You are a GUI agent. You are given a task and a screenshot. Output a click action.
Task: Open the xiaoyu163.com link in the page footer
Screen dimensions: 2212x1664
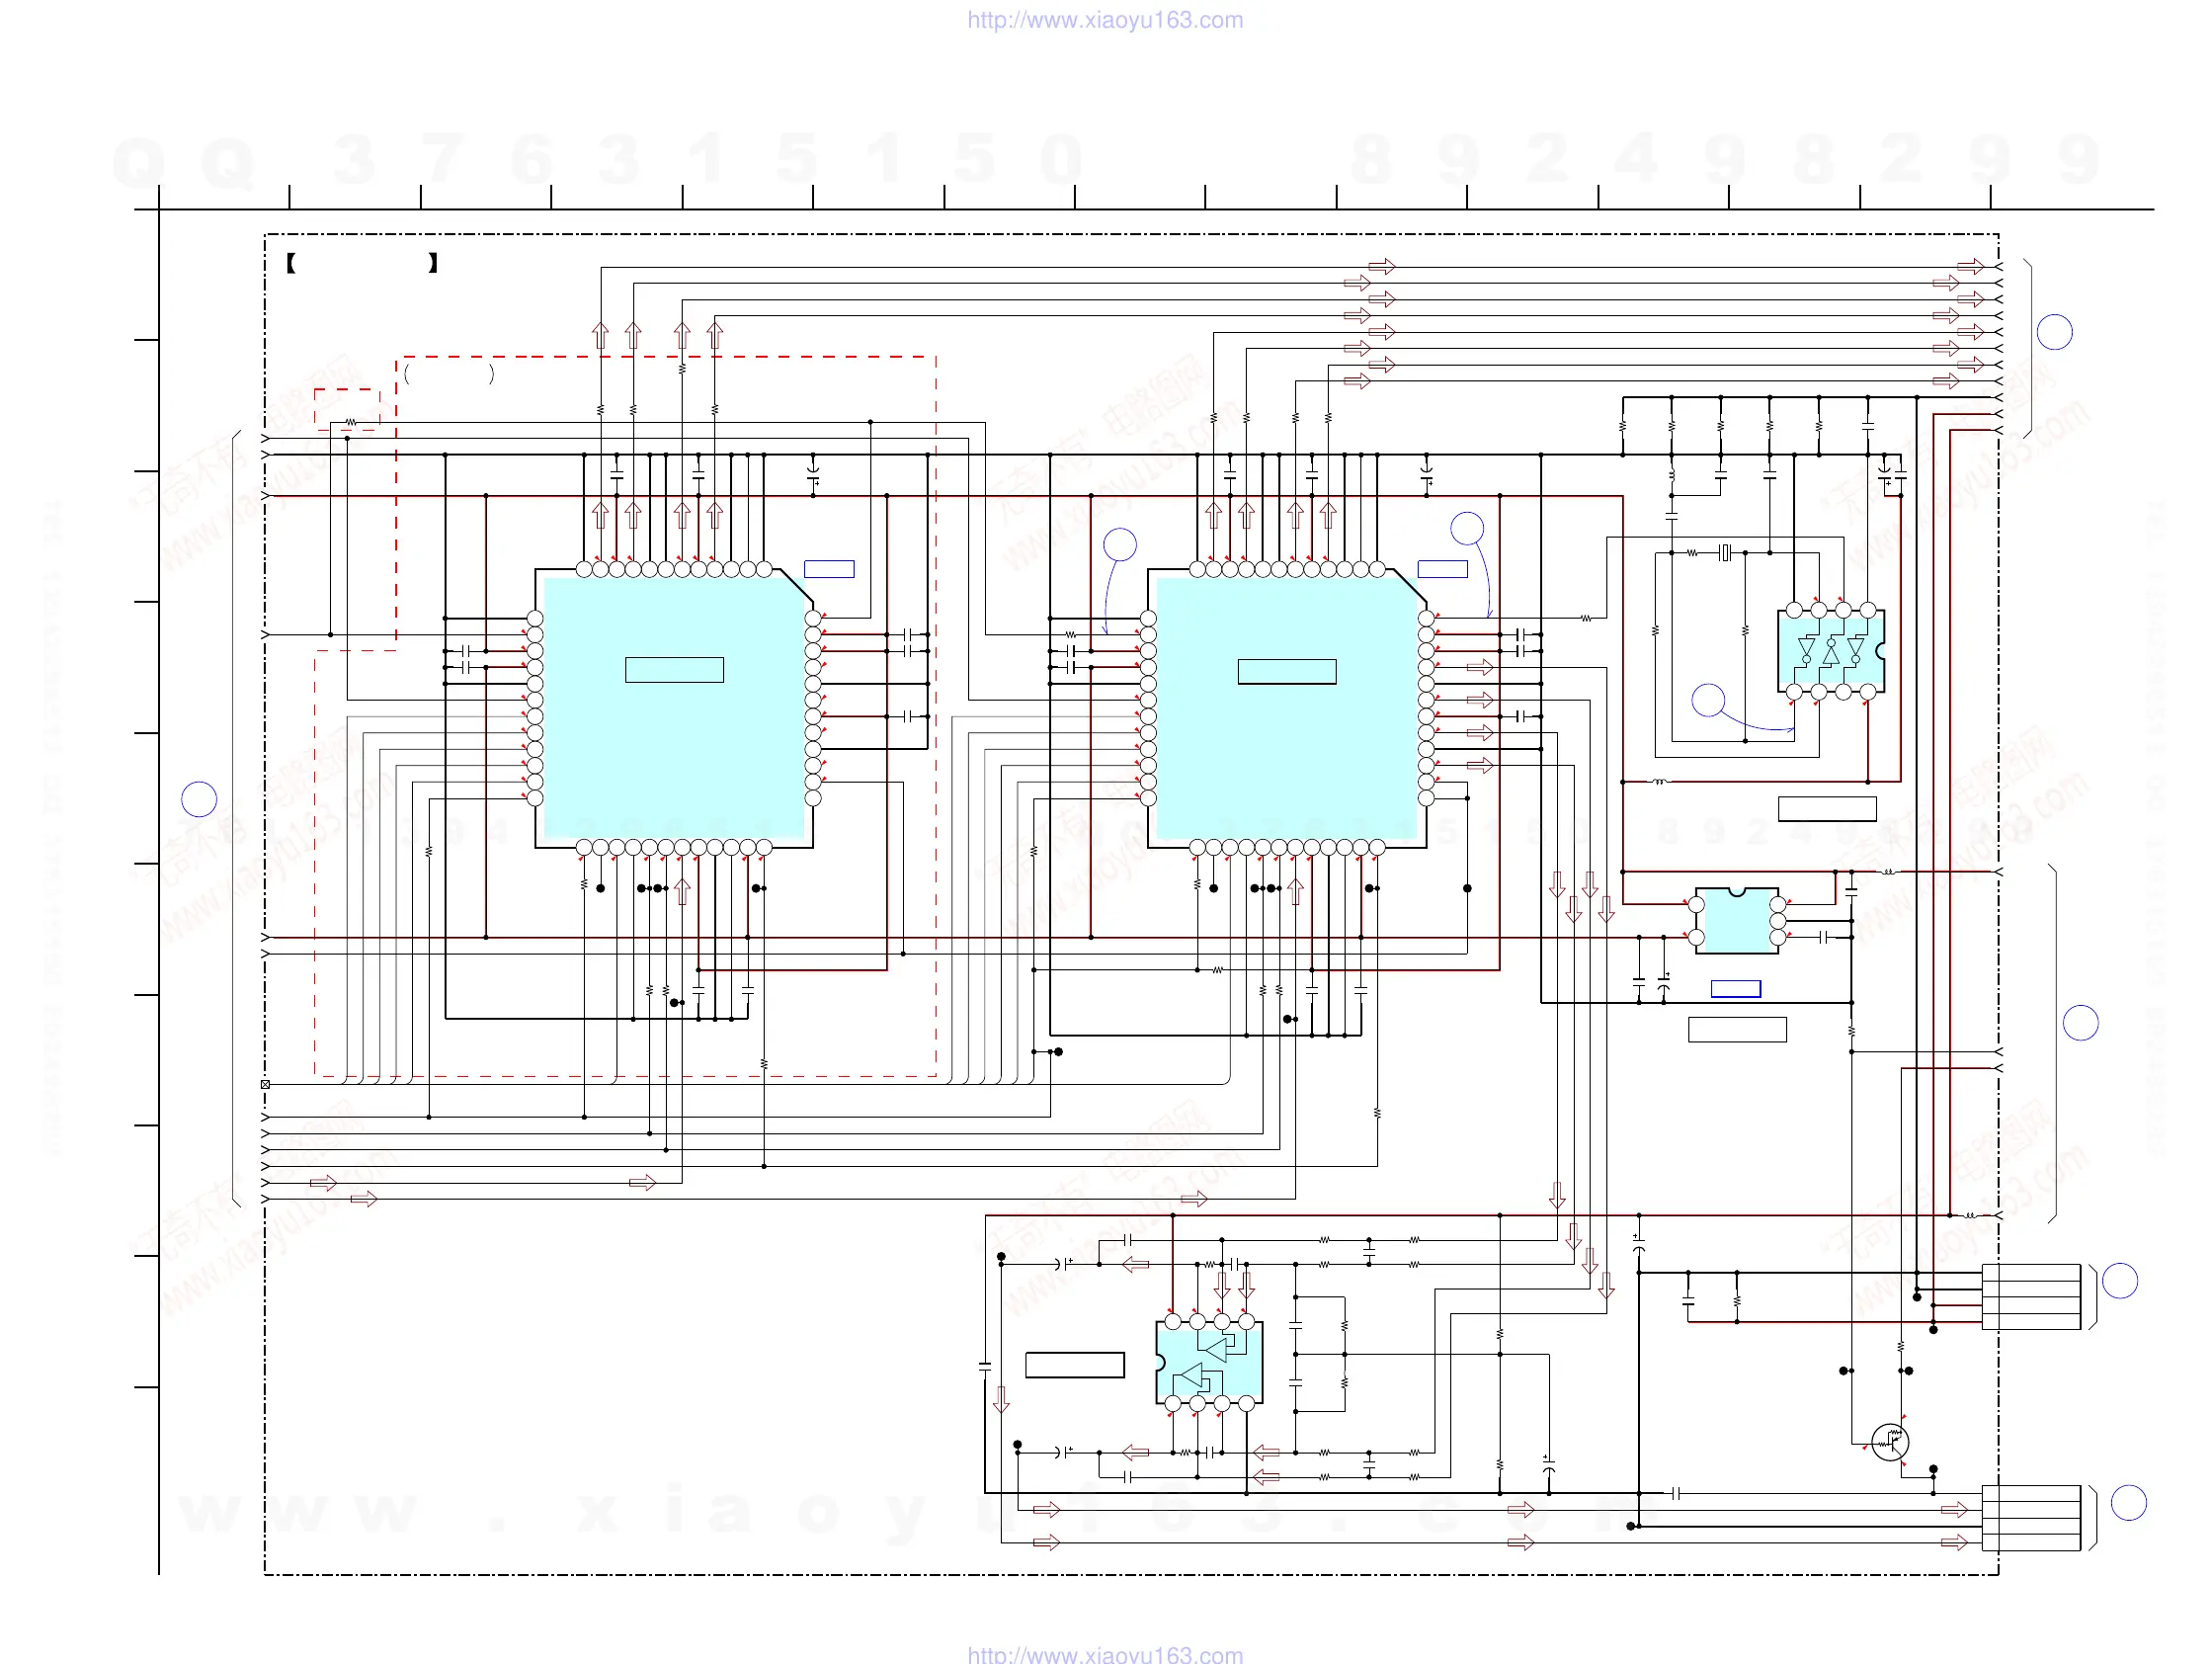1105,1655
